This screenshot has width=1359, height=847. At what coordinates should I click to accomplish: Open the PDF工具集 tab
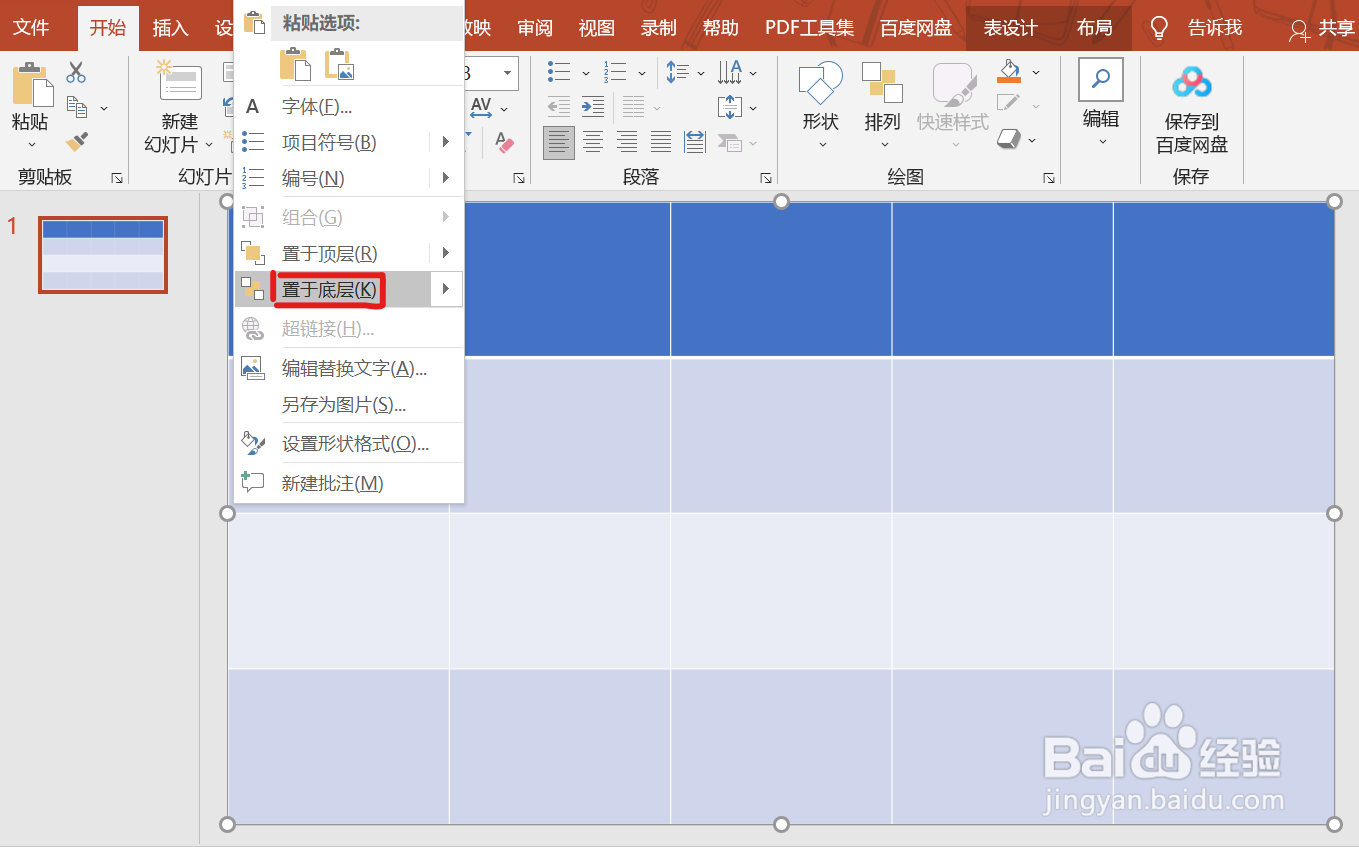click(810, 28)
